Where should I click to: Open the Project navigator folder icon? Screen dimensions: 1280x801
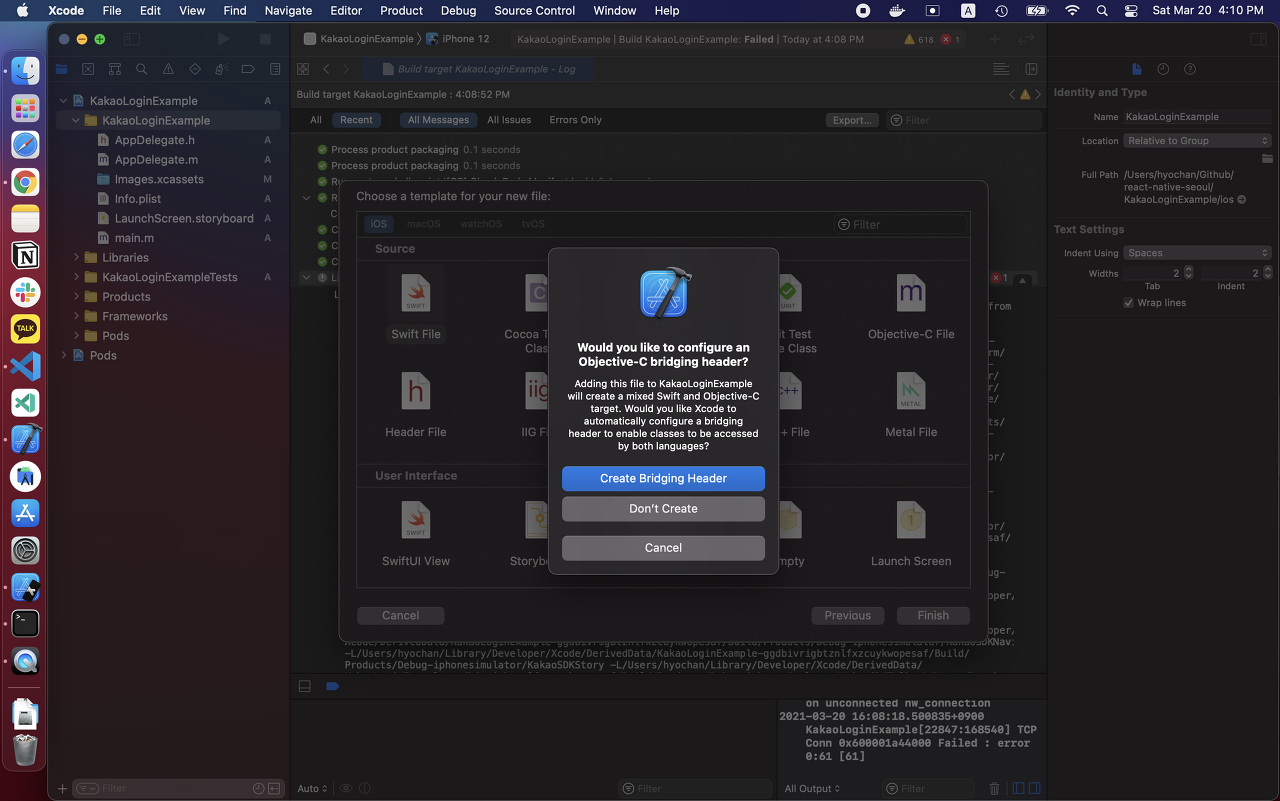coord(61,69)
